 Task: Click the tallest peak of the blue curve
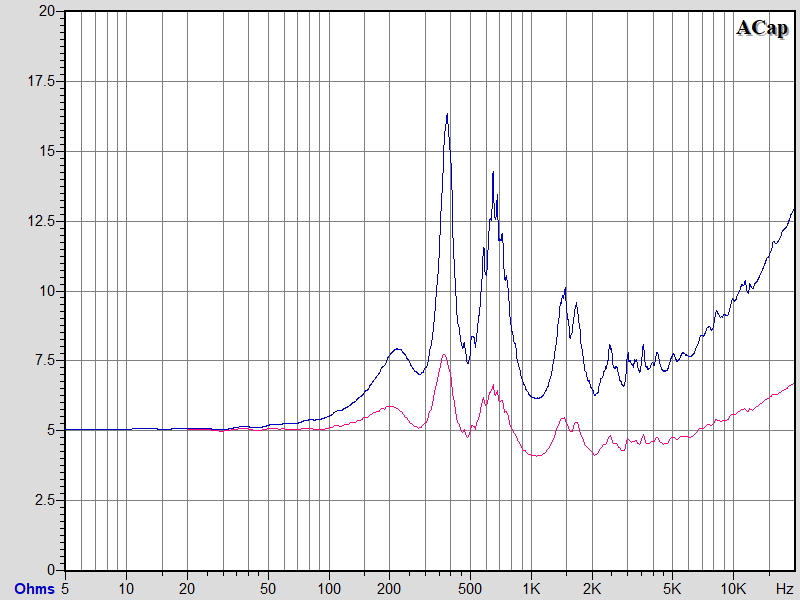coord(447,114)
